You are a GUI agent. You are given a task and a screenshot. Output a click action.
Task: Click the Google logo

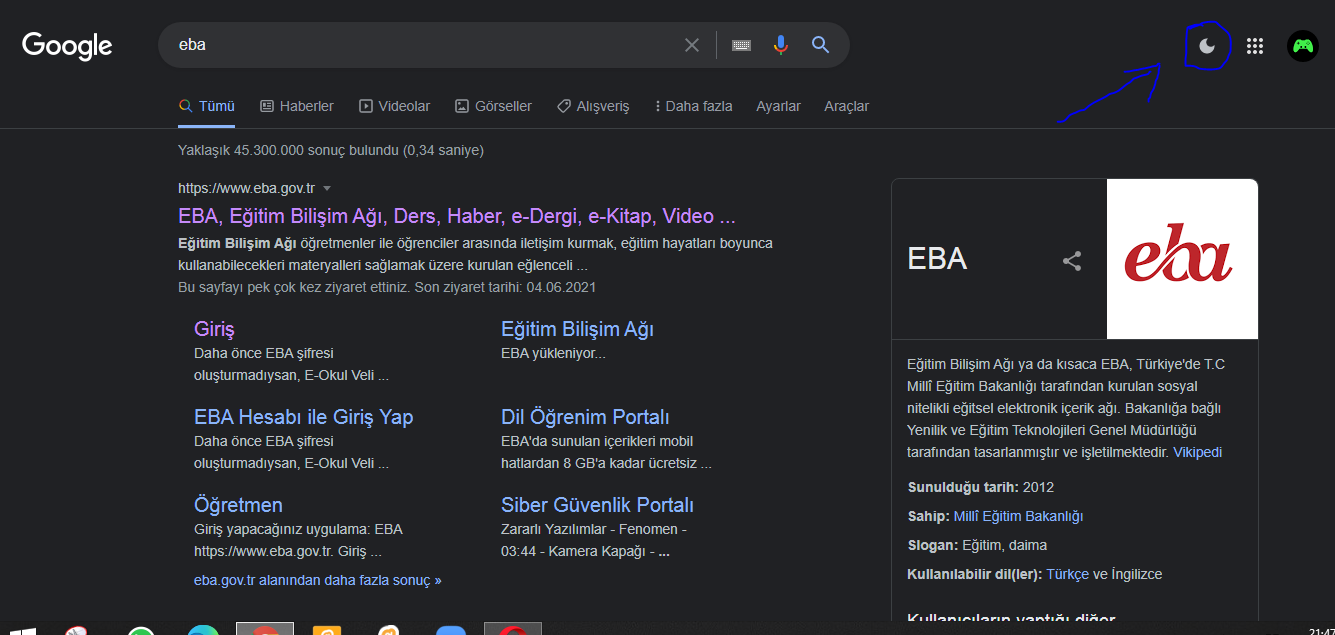pyautogui.click(x=67, y=45)
